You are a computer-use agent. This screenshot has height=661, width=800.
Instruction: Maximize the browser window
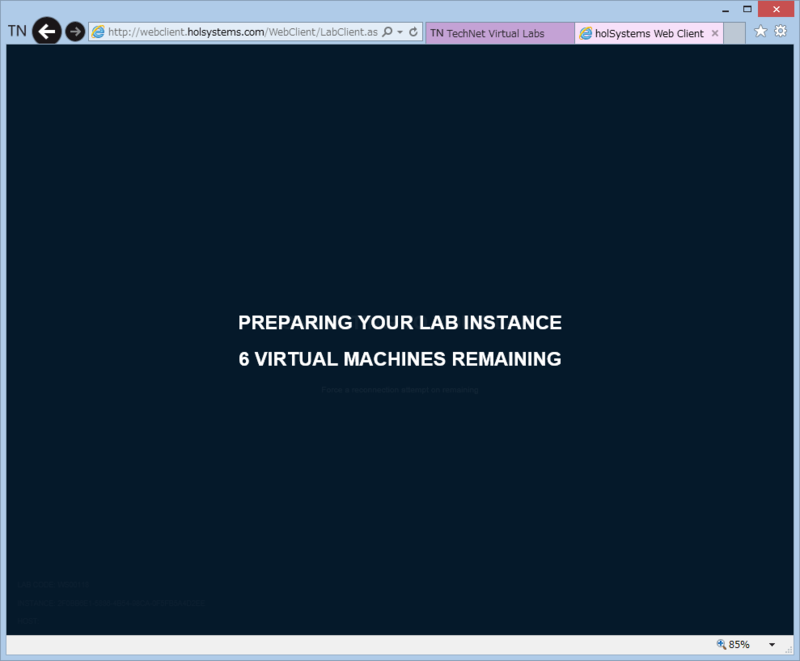pyautogui.click(x=747, y=9)
